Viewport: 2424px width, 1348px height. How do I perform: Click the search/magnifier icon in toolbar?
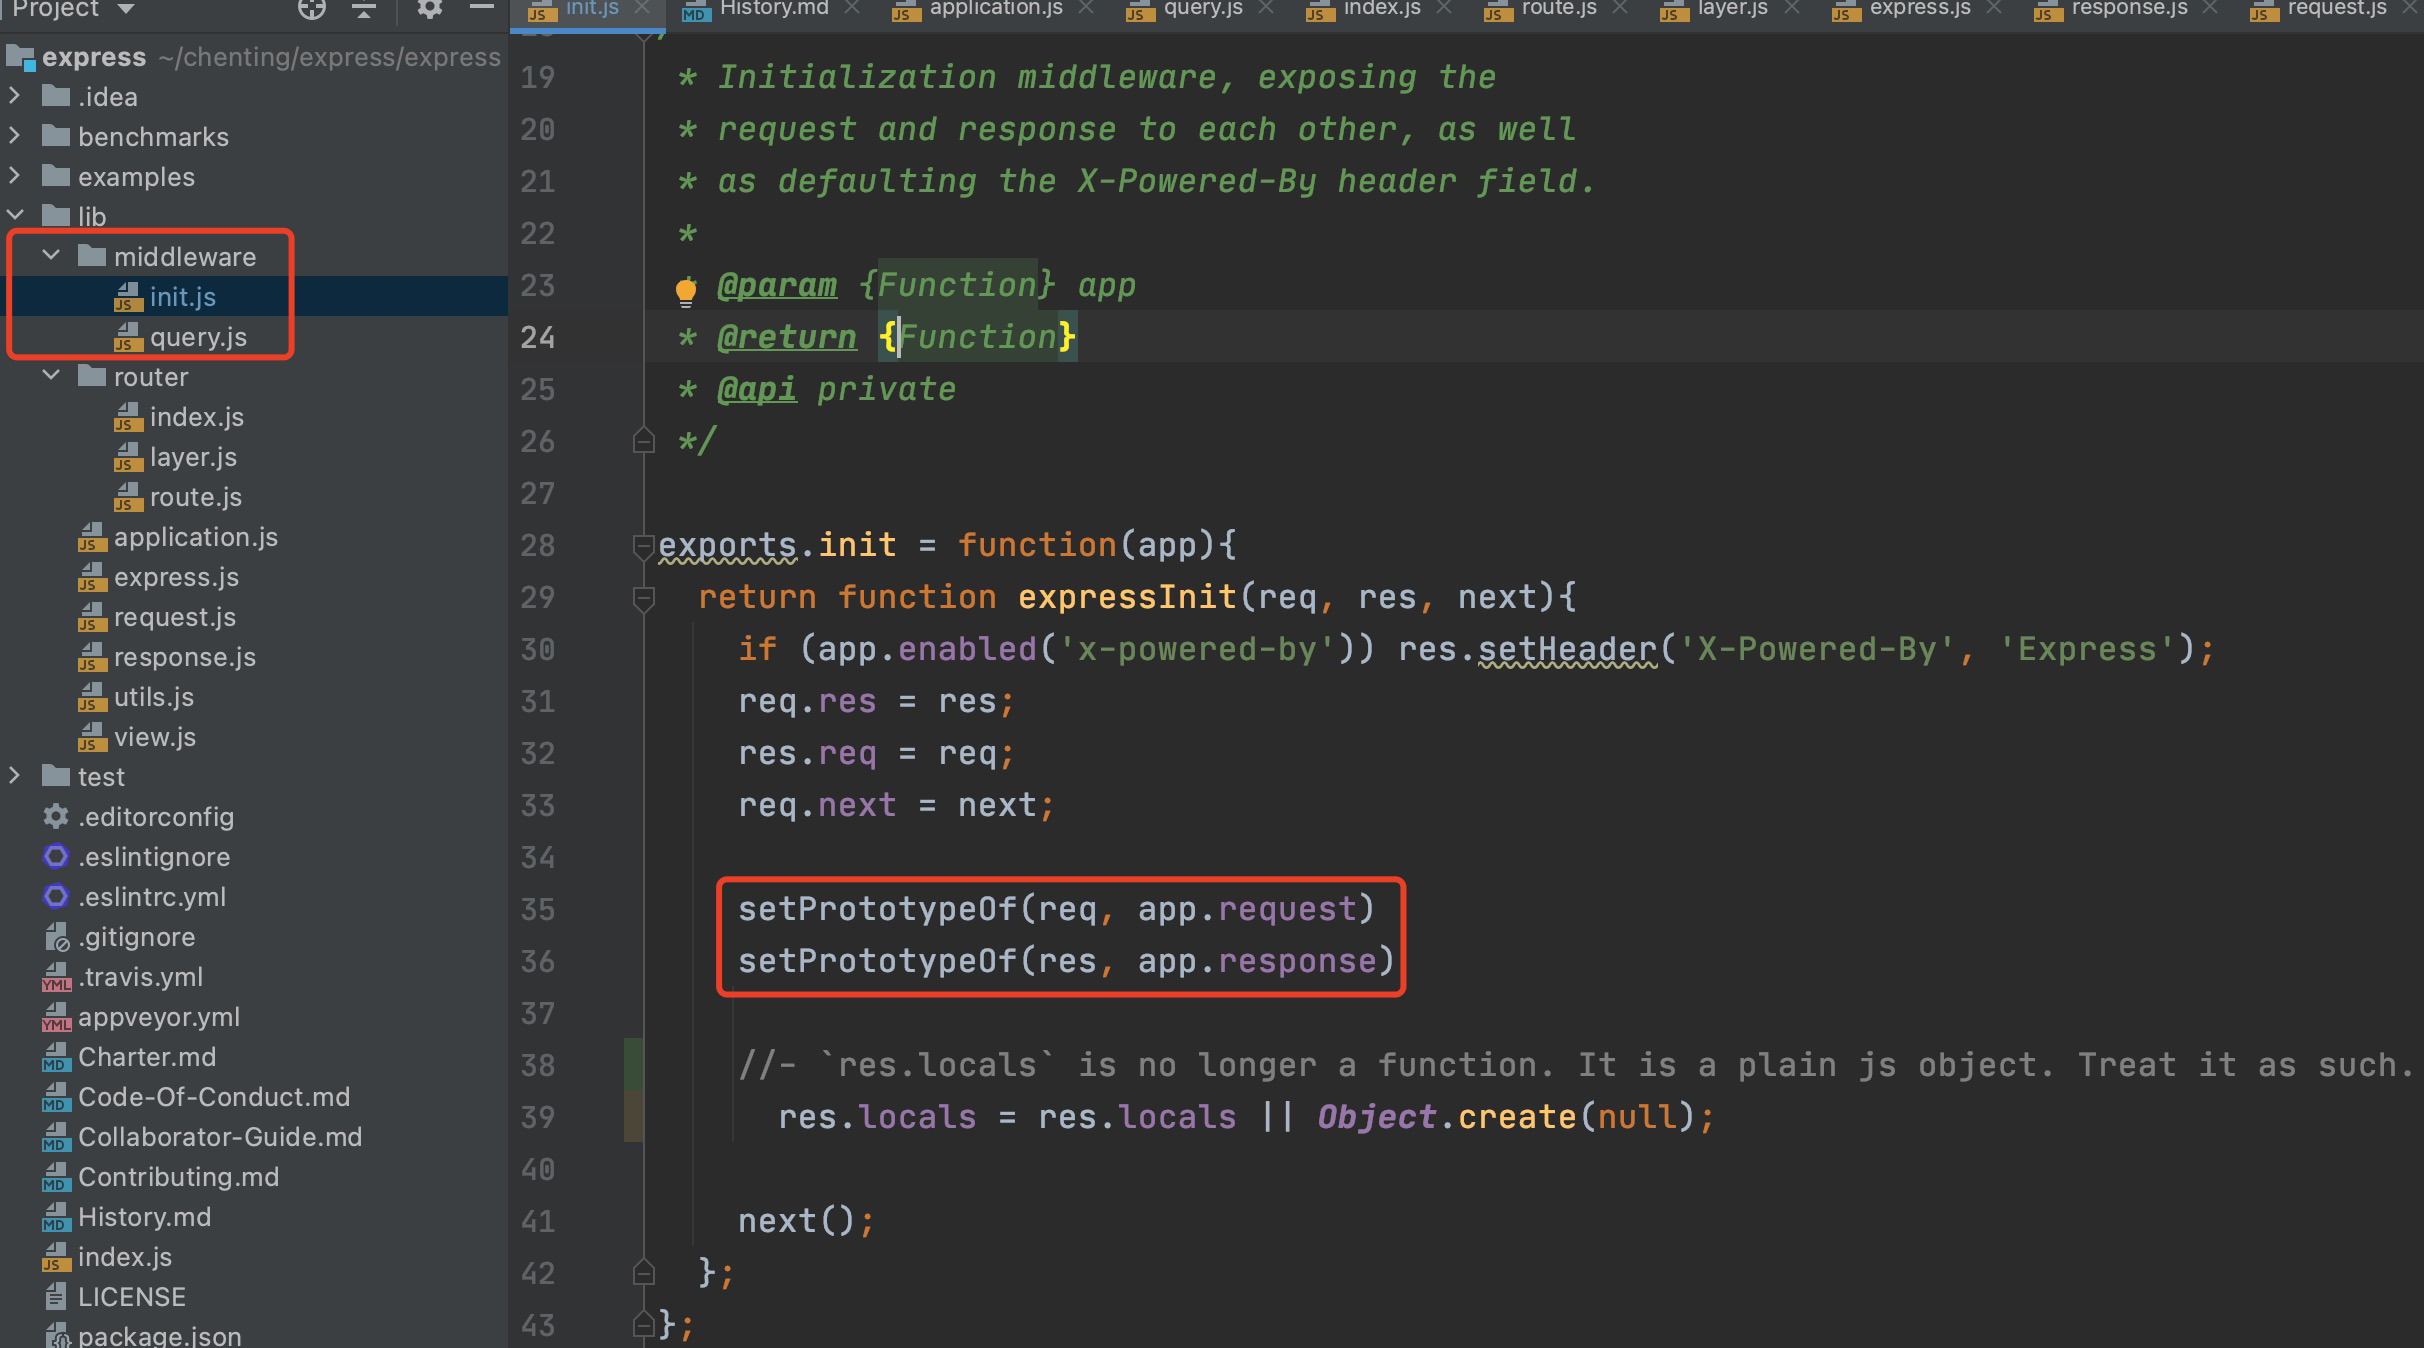305,13
